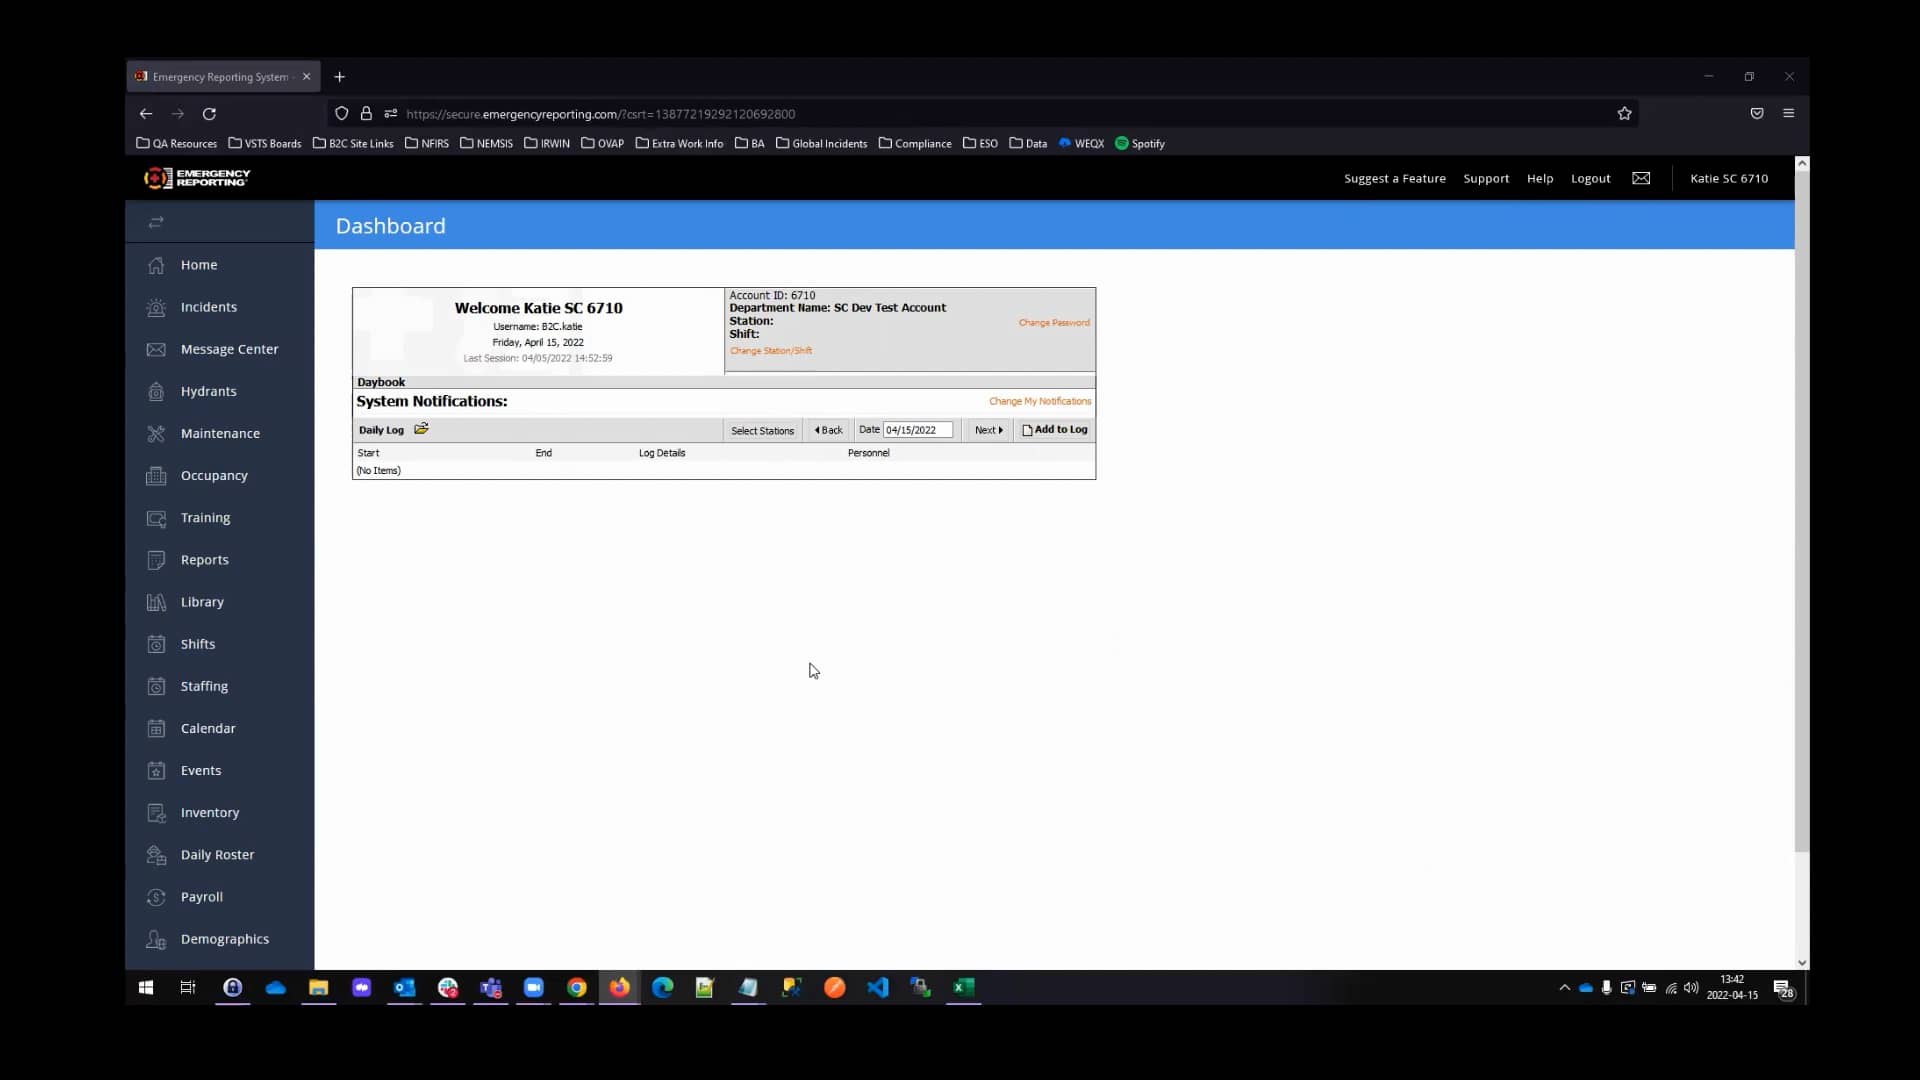1920x1080 pixels.
Task: Open the Incidents sidebar section
Action: pyautogui.click(x=208, y=307)
